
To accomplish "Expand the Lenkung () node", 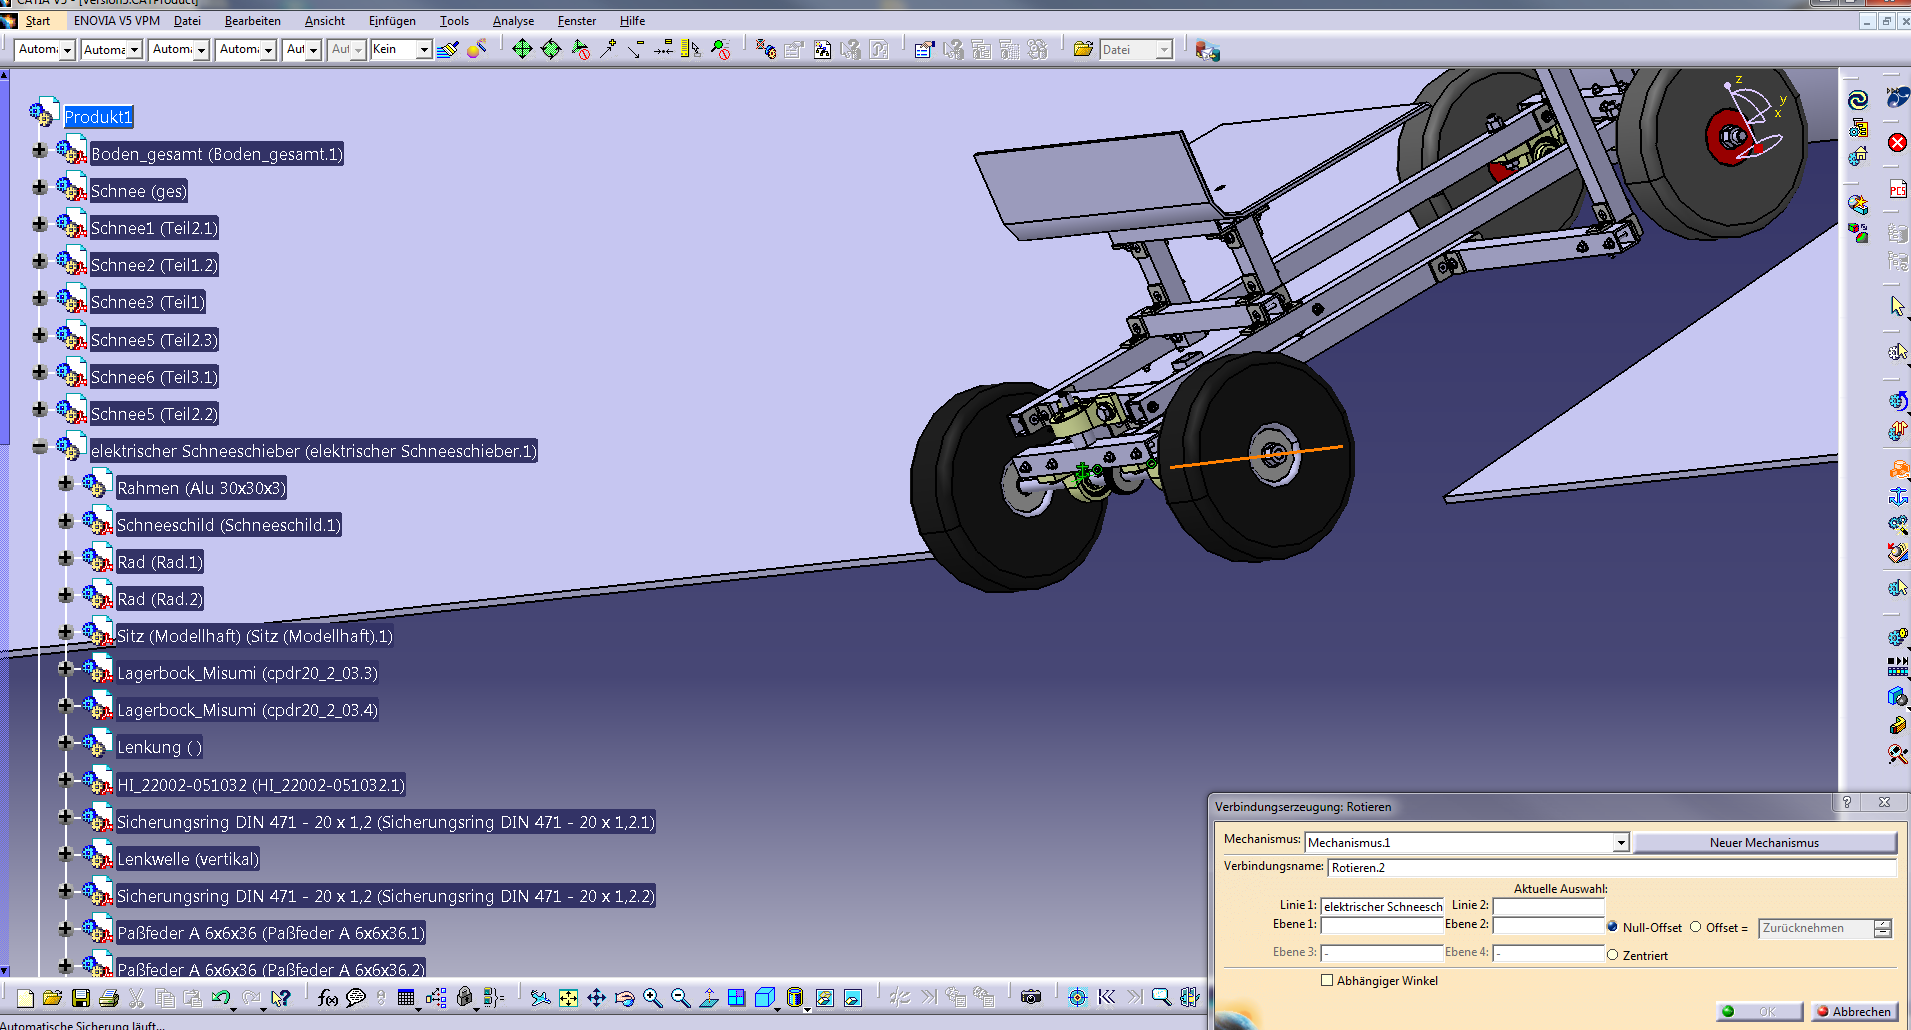I will tap(66, 744).
